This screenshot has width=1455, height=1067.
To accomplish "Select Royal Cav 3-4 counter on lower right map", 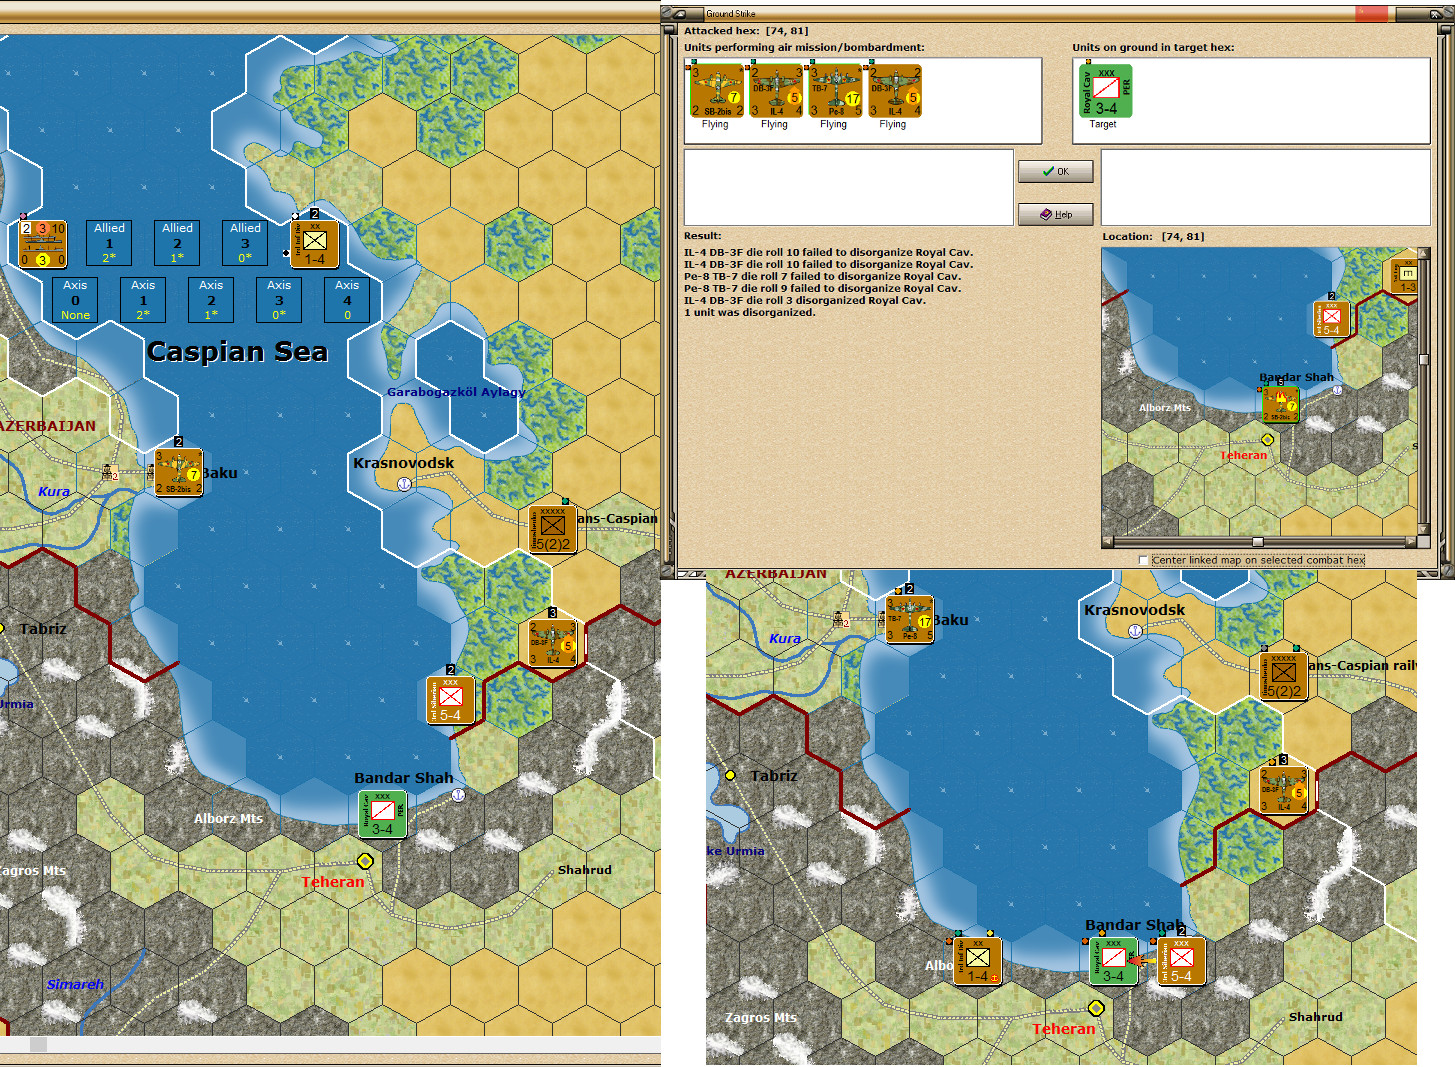I will click(x=1114, y=961).
